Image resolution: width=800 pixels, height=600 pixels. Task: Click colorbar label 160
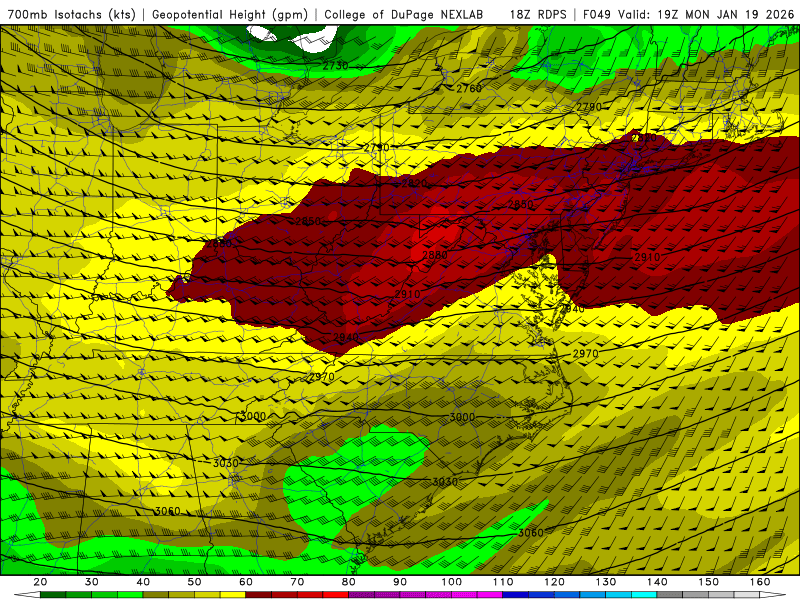[x=760, y=582]
